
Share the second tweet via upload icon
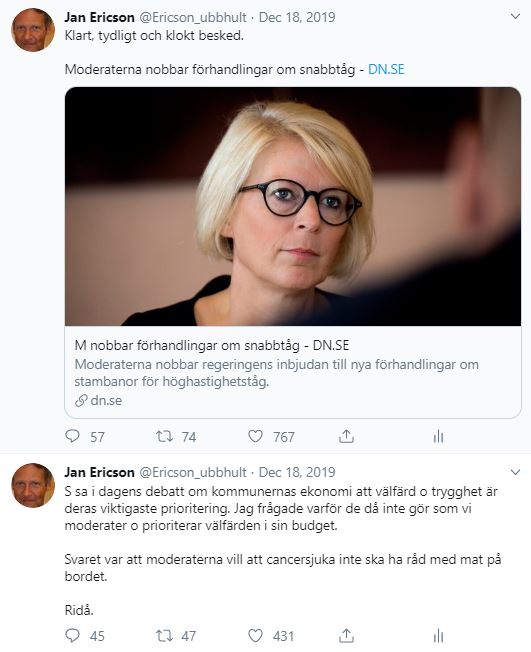tap(346, 635)
